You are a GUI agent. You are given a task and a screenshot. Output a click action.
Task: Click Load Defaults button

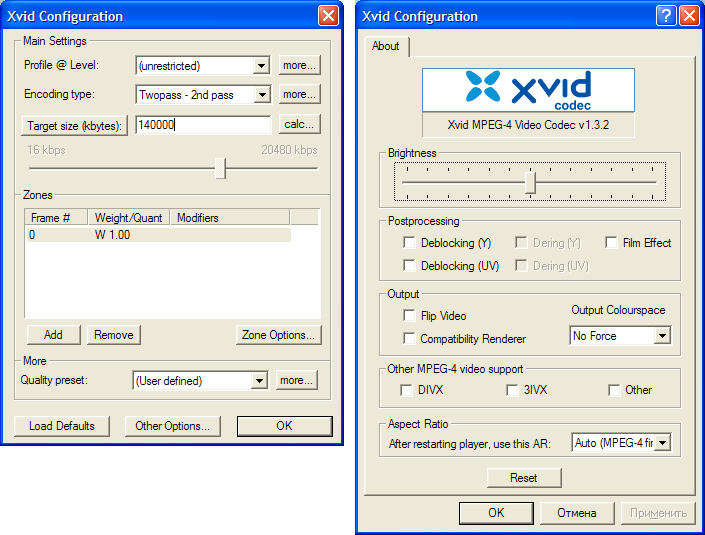pos(62,426)
